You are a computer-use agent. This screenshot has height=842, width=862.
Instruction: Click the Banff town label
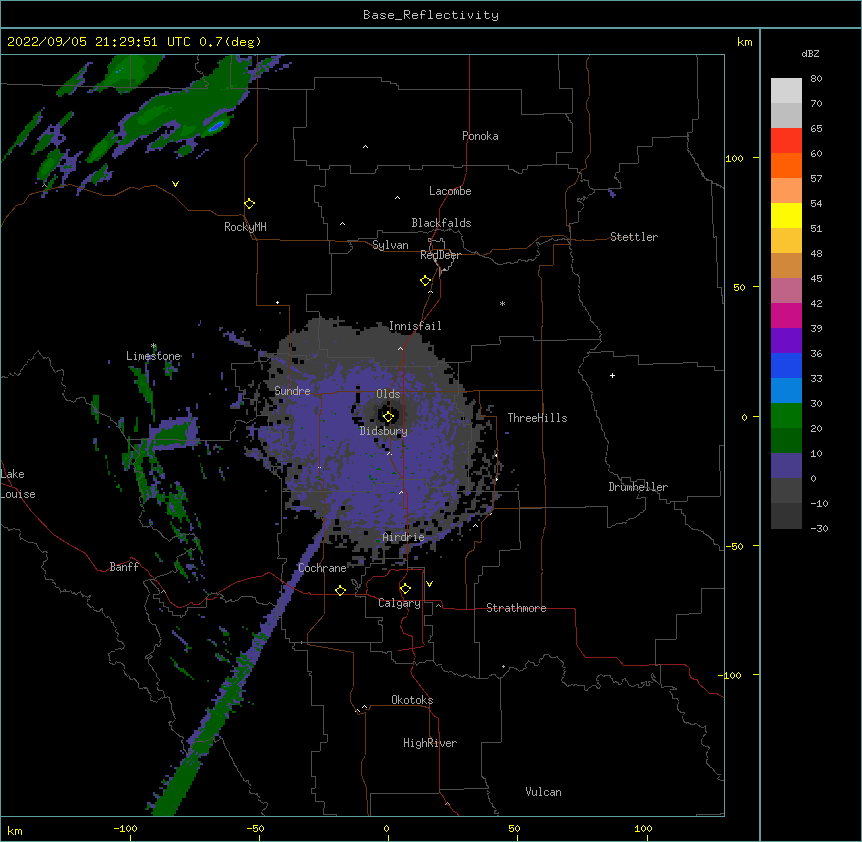tap(124, 567)
